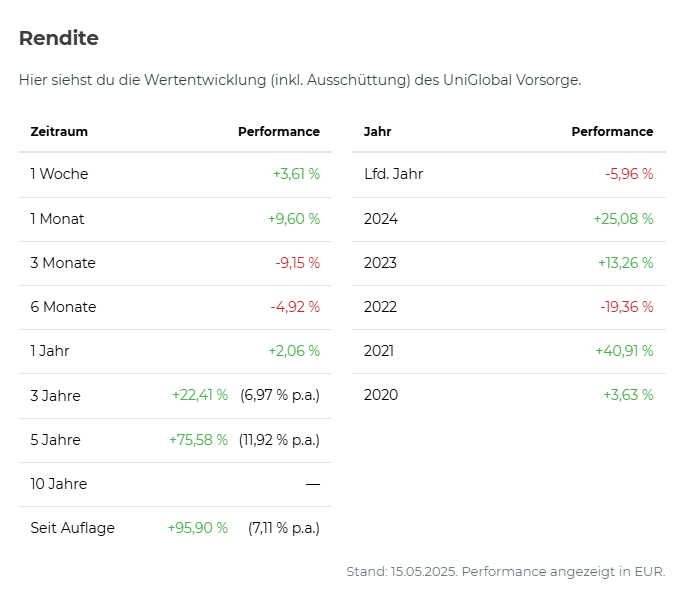This screenshot has width=684, height=610.
Task: Click the +25,08 % value for 2024
Action: click(626, 219)
